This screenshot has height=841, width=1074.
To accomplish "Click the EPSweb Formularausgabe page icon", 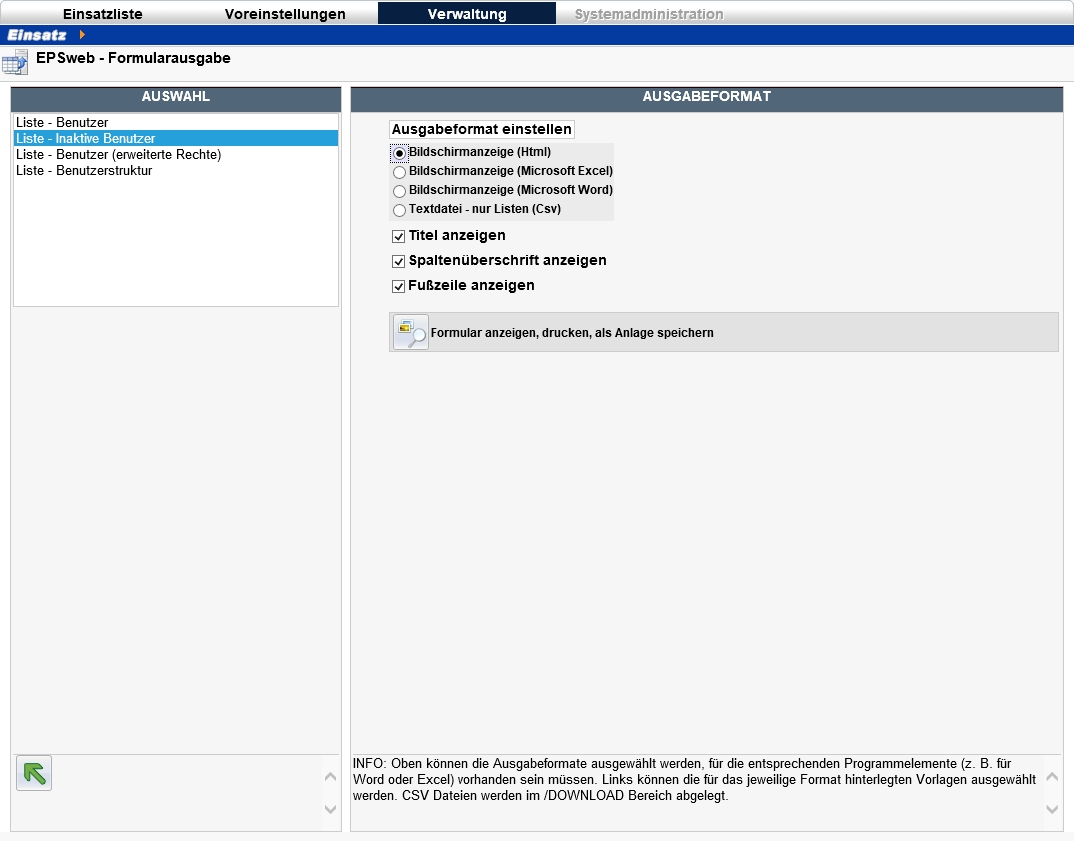I will (x=14, y=62).
